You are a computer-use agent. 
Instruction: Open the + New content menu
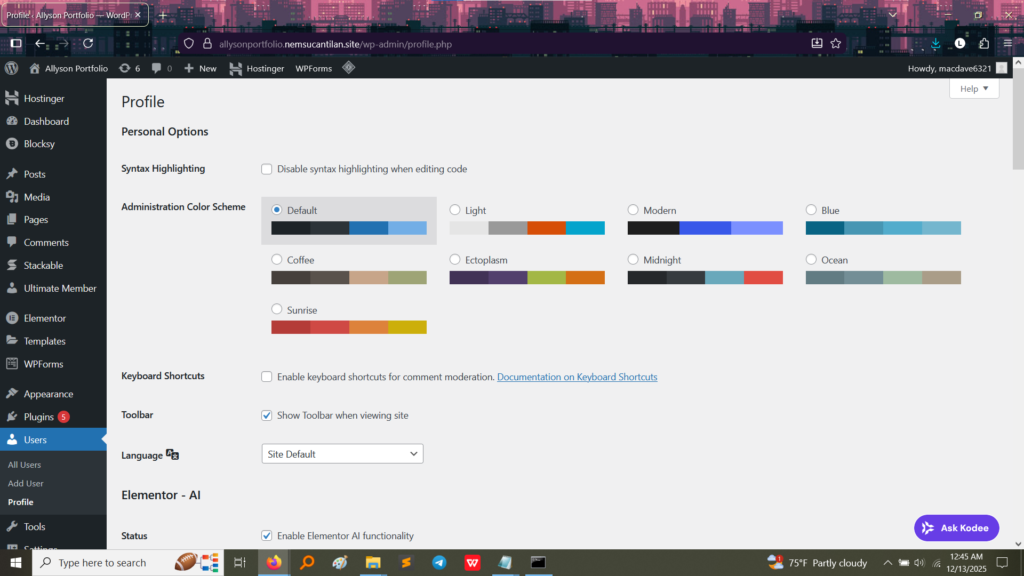(x=199, y=68)
